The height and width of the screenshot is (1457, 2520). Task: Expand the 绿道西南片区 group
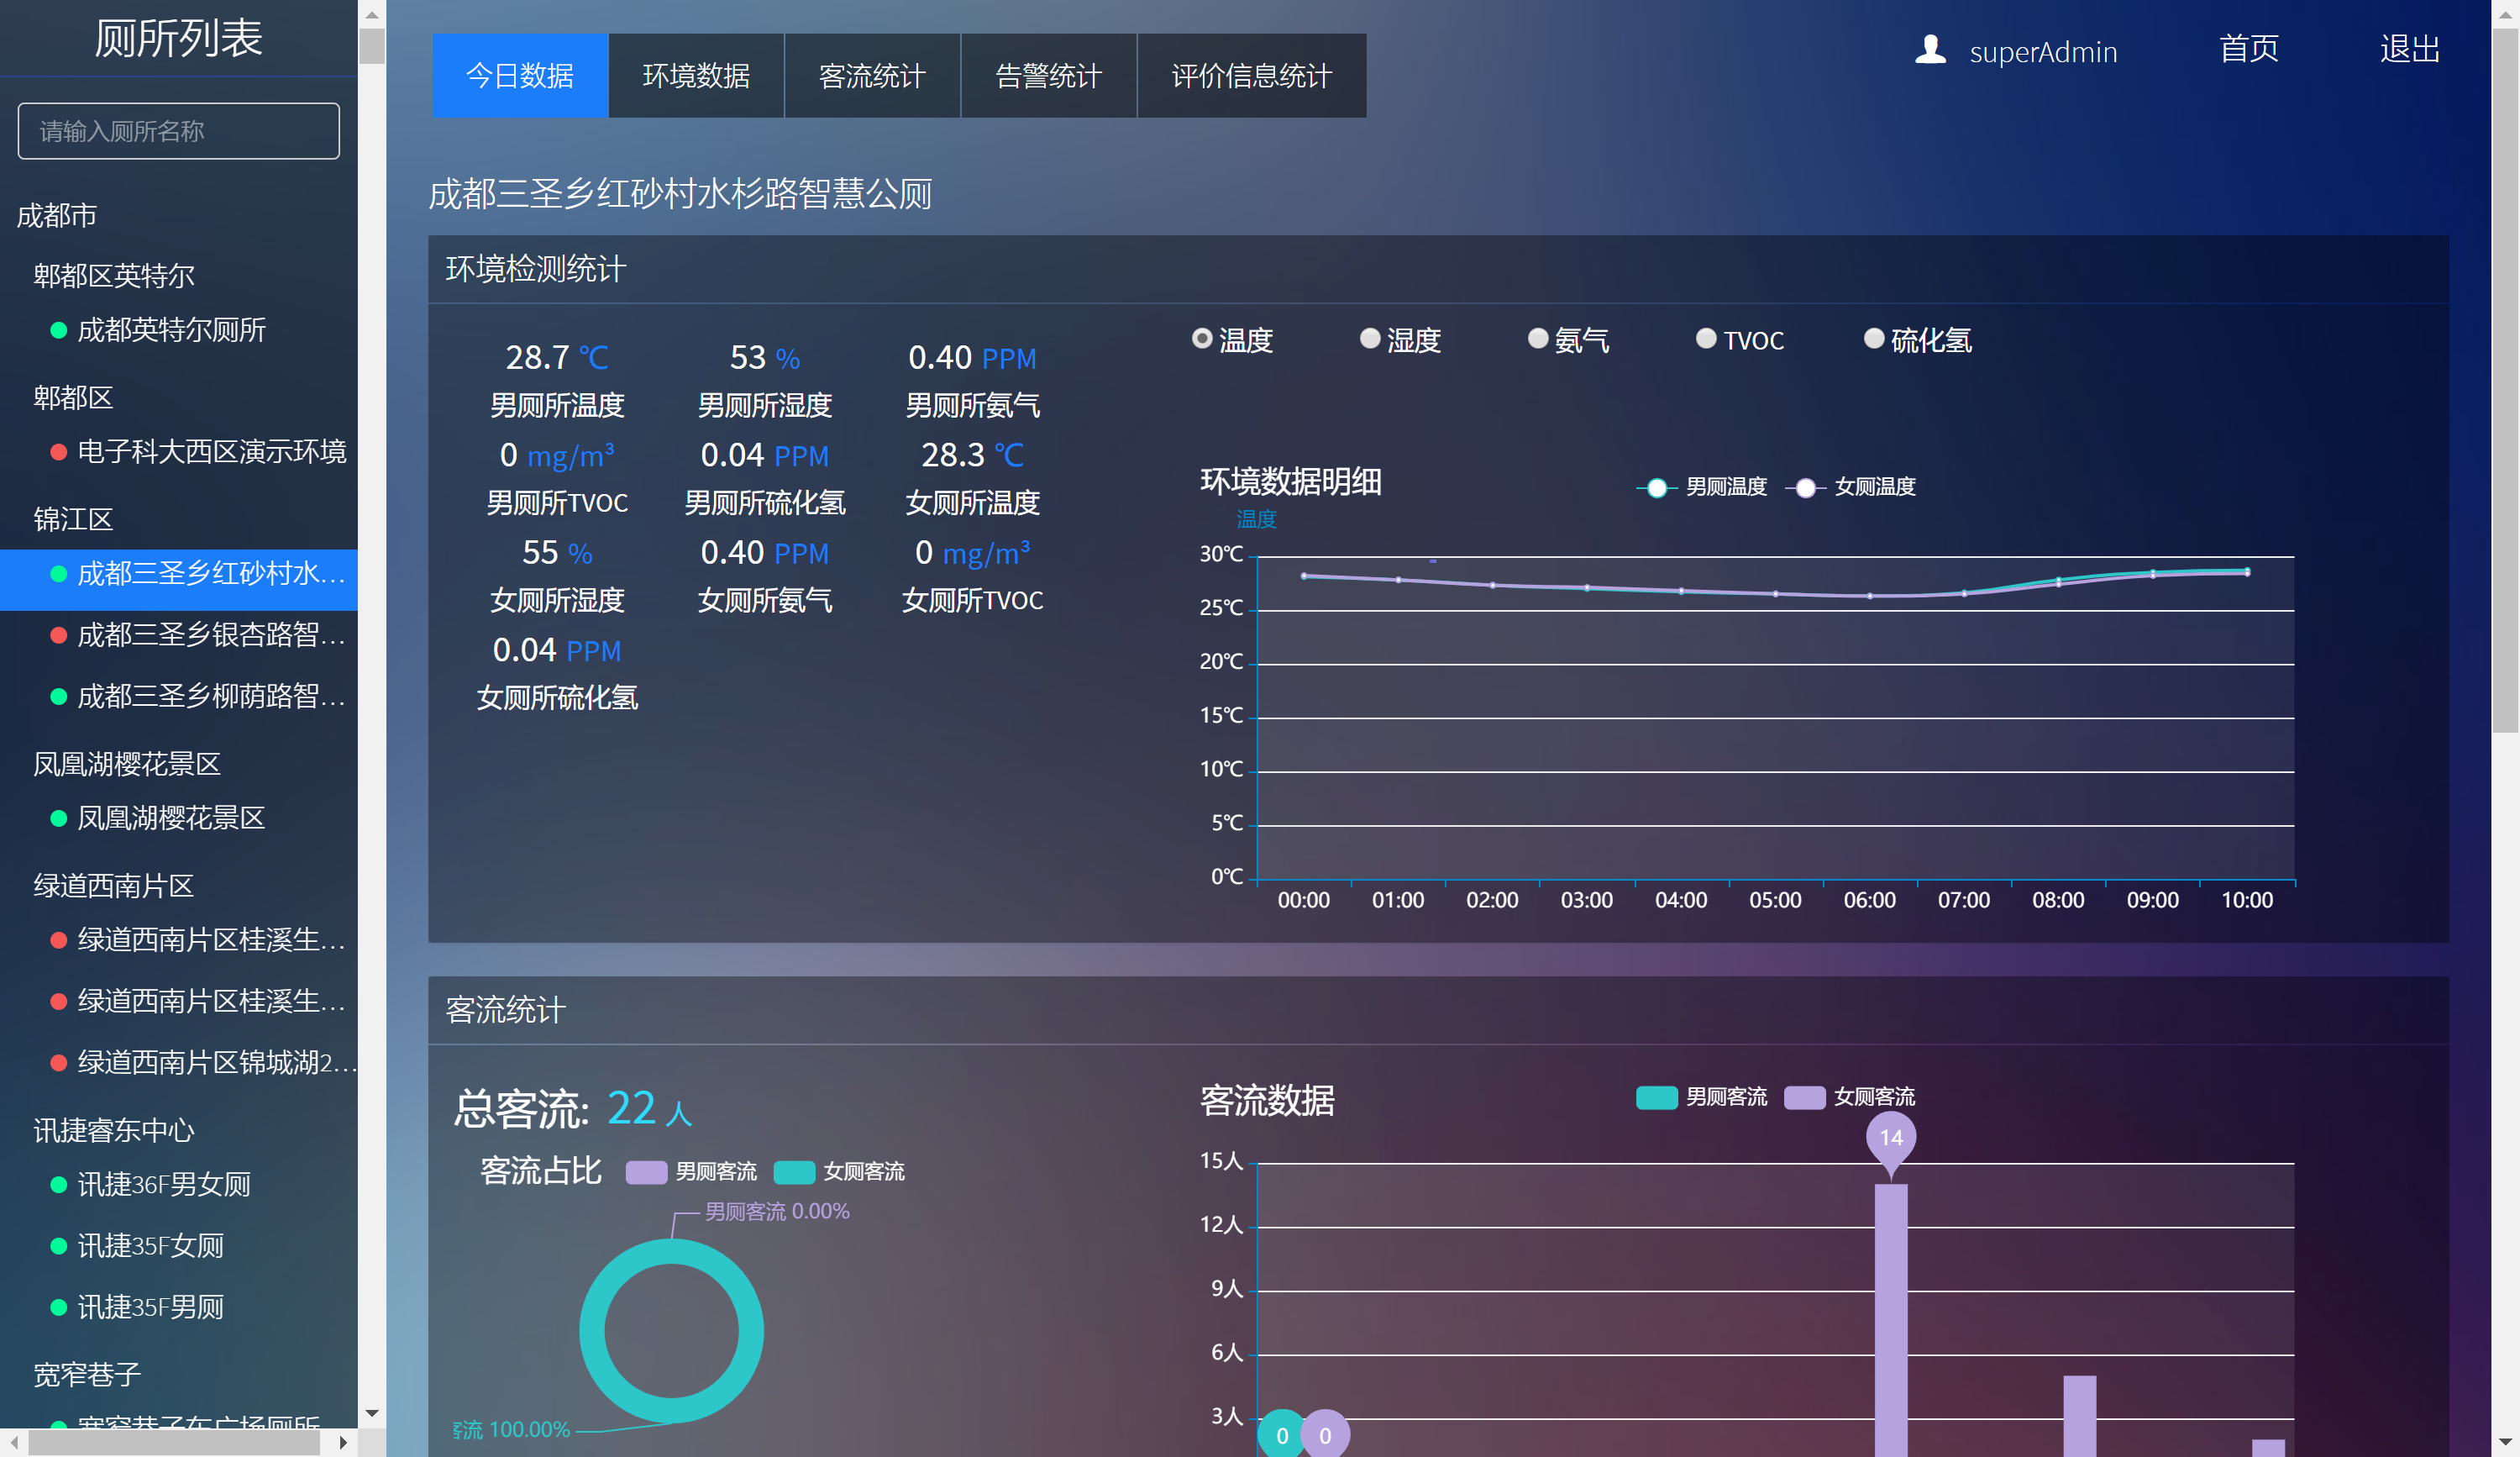point(113,885)
